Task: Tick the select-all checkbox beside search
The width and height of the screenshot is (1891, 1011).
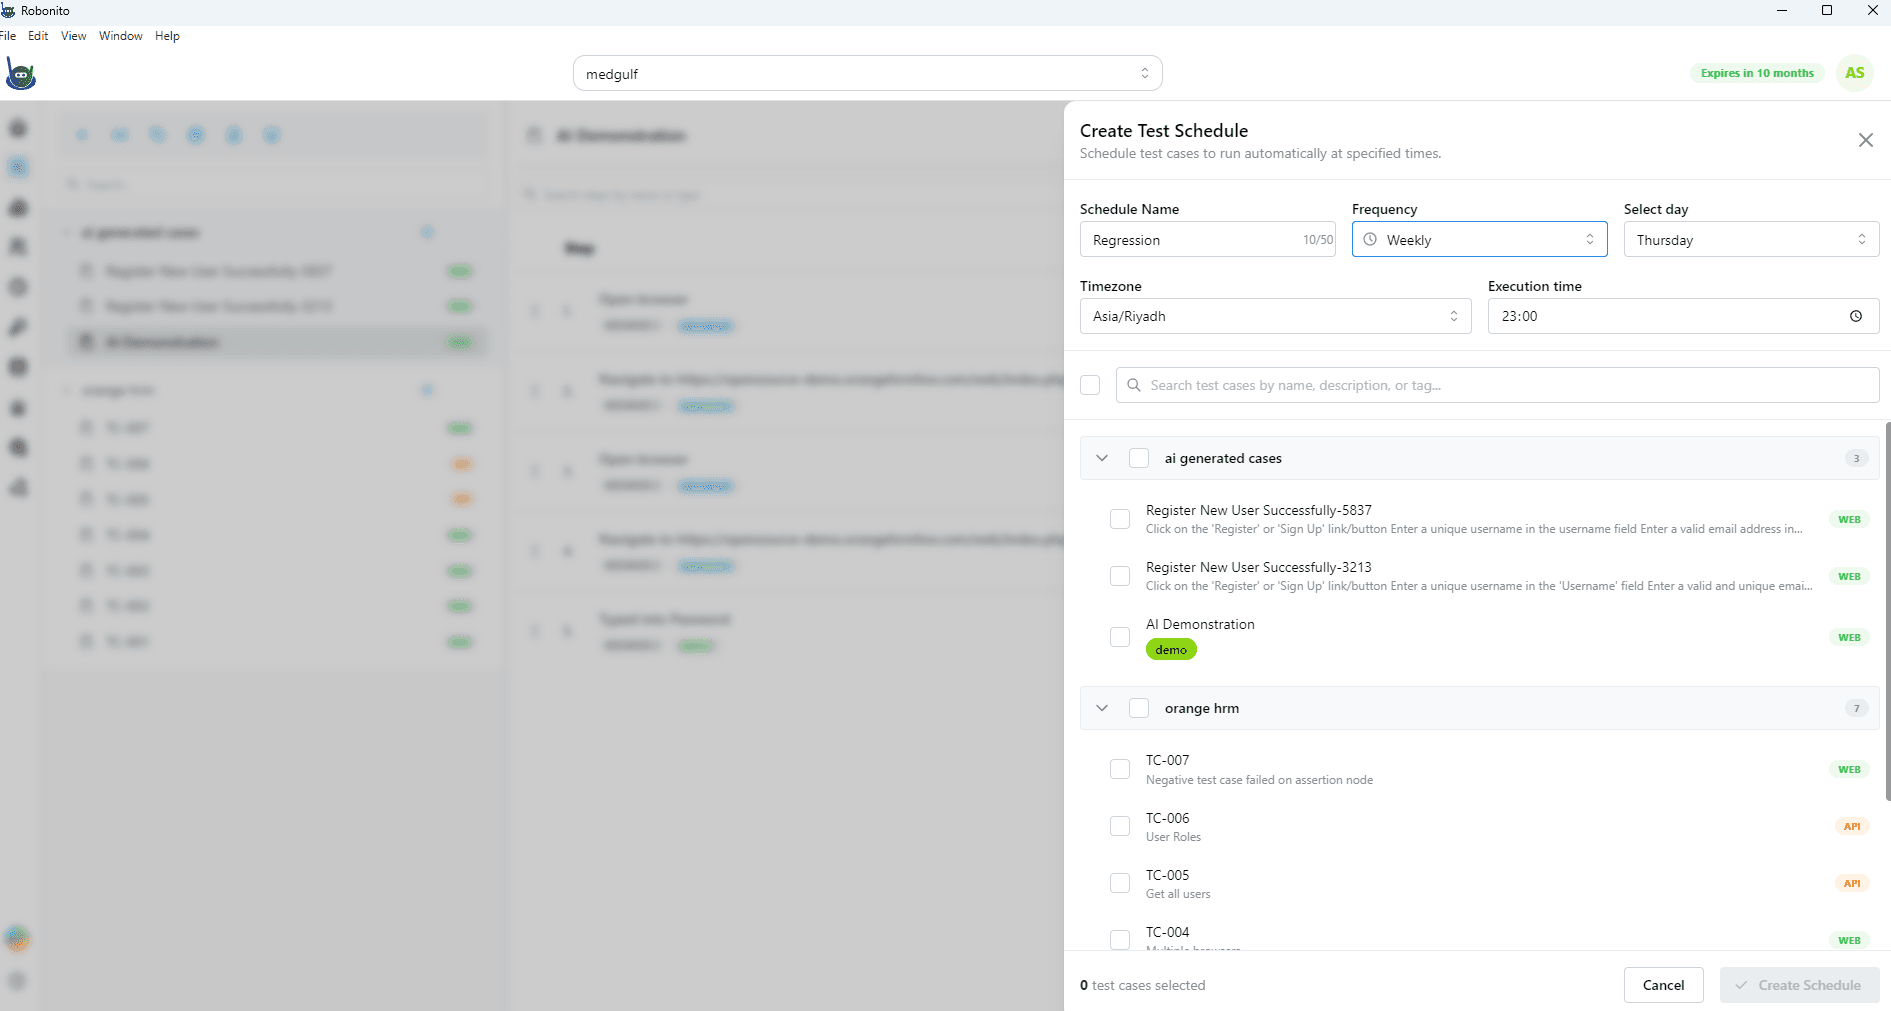Action: [1090, 385]
